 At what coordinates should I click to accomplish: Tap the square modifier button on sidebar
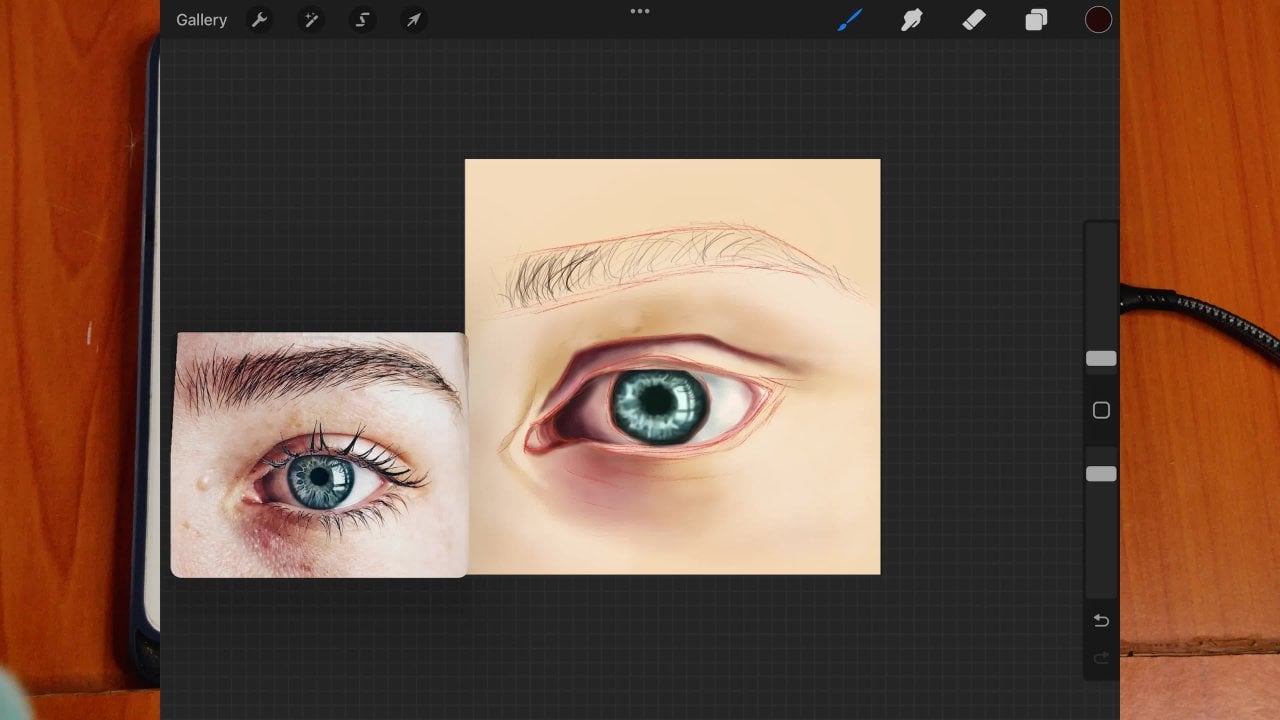(1101, 411)
